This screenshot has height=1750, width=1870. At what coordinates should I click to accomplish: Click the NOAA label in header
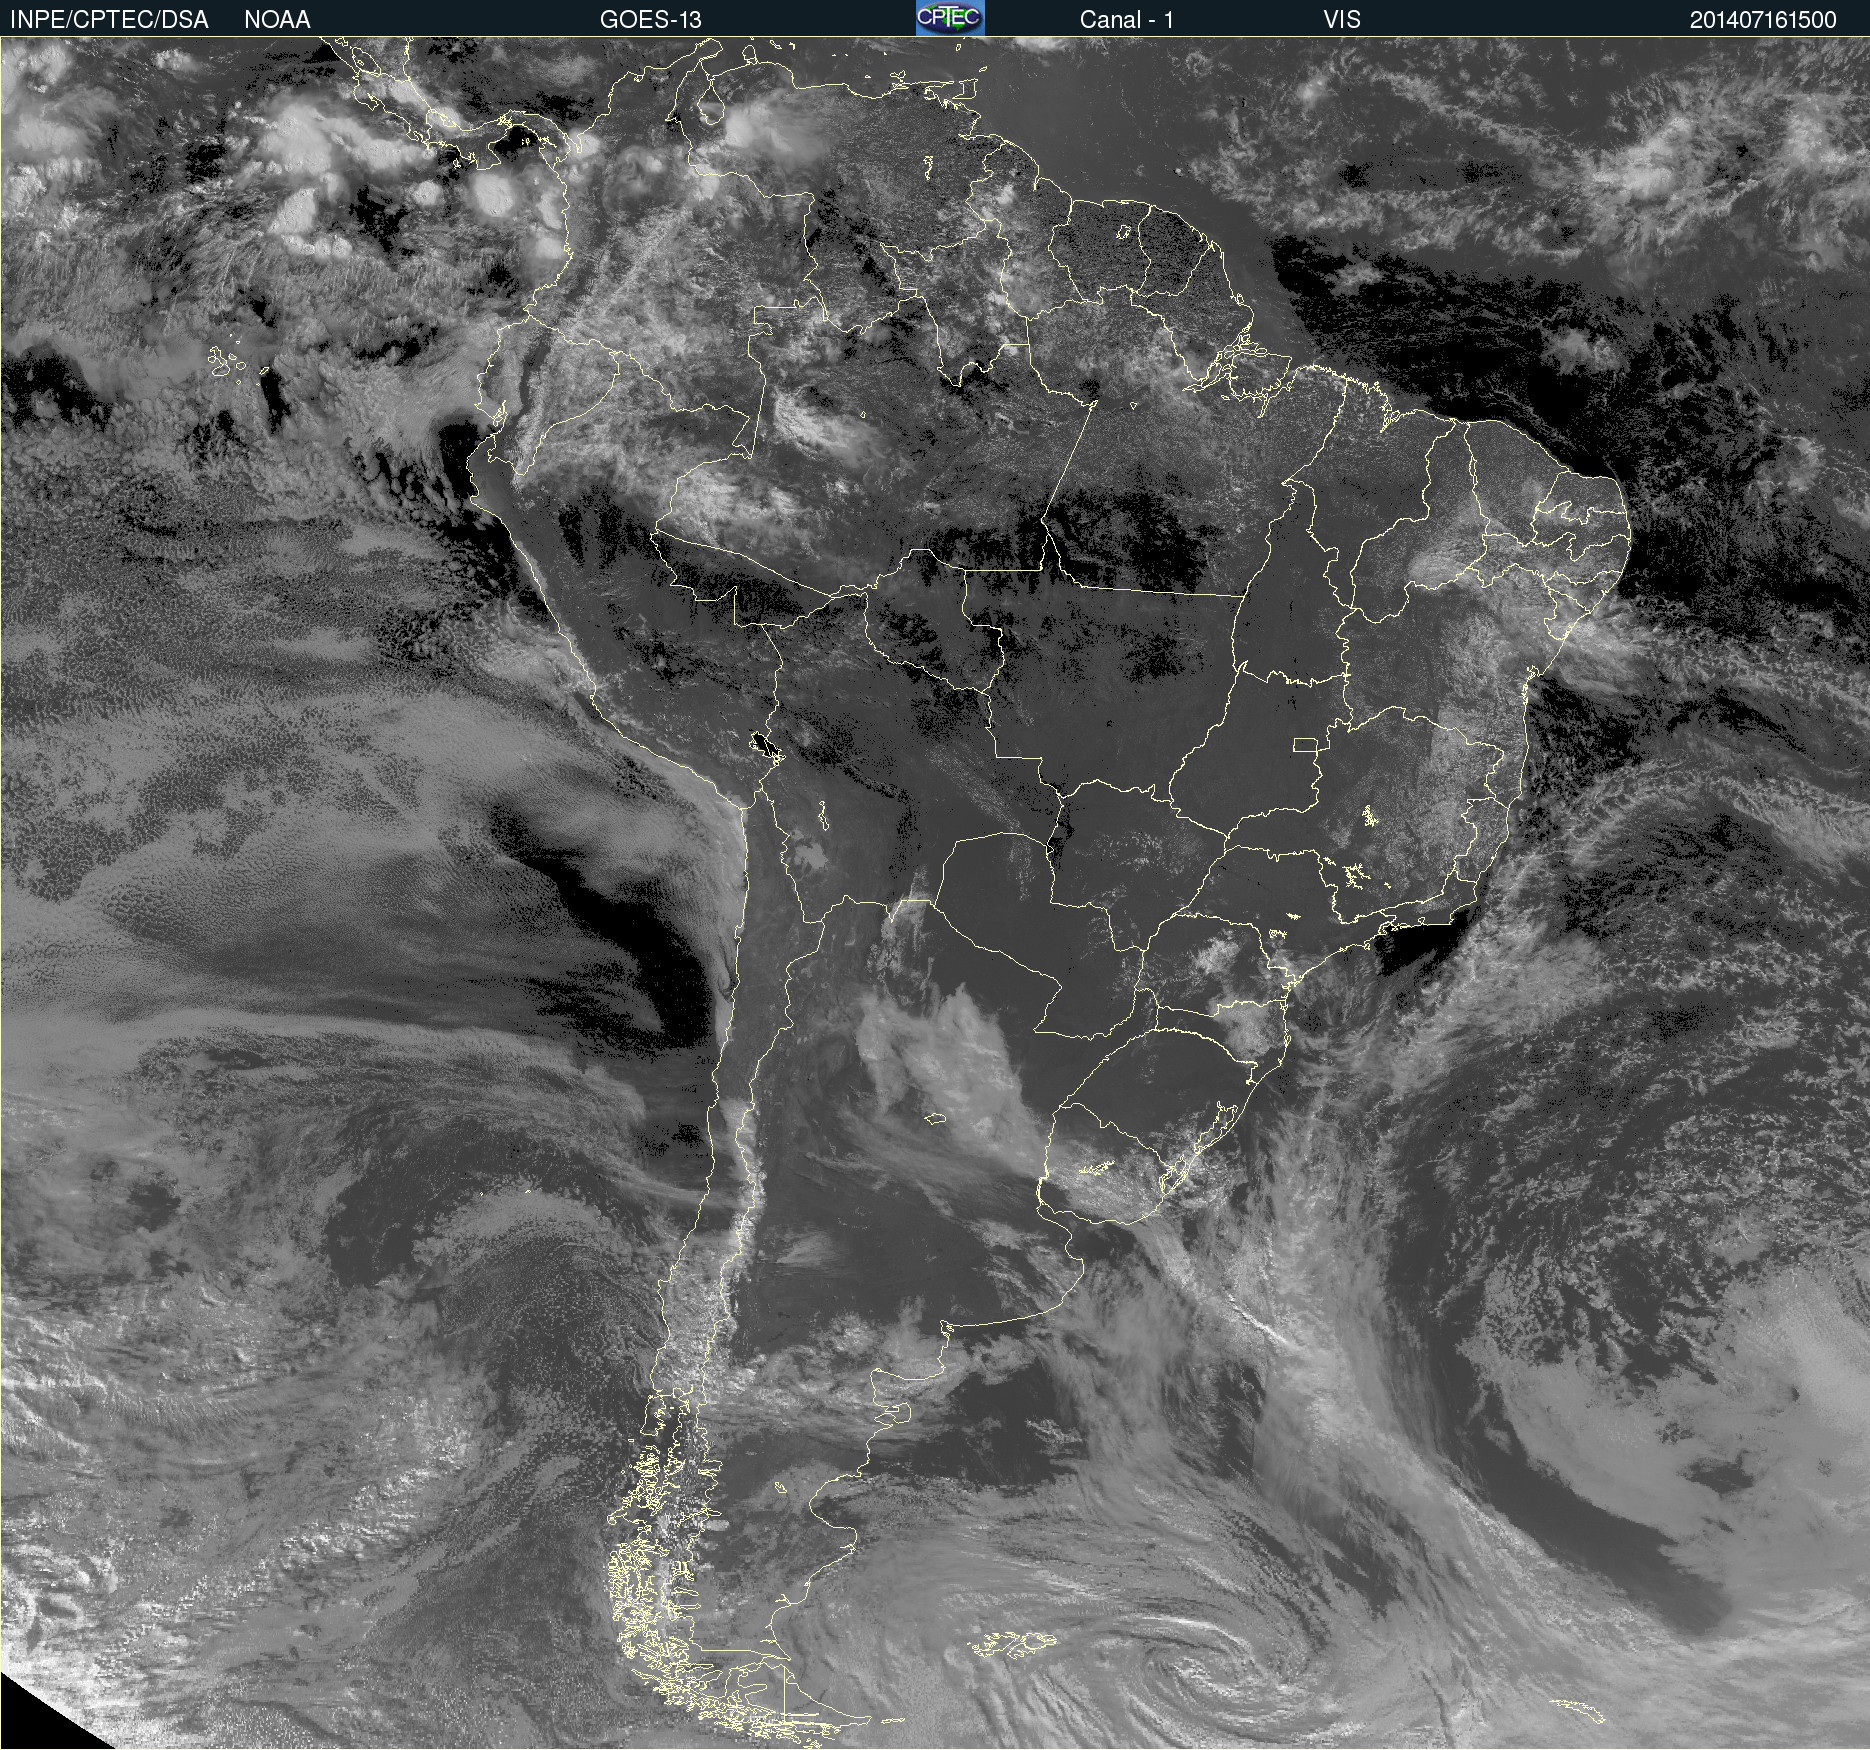click(x=277, y=20)
